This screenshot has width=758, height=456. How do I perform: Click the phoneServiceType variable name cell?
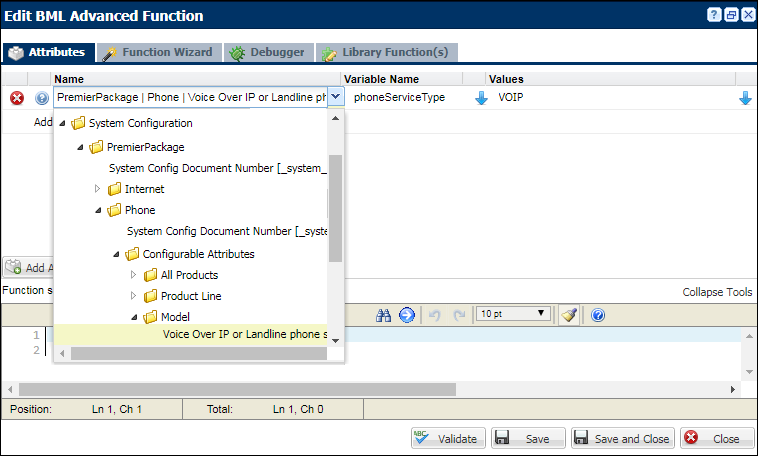pos(399,97)
